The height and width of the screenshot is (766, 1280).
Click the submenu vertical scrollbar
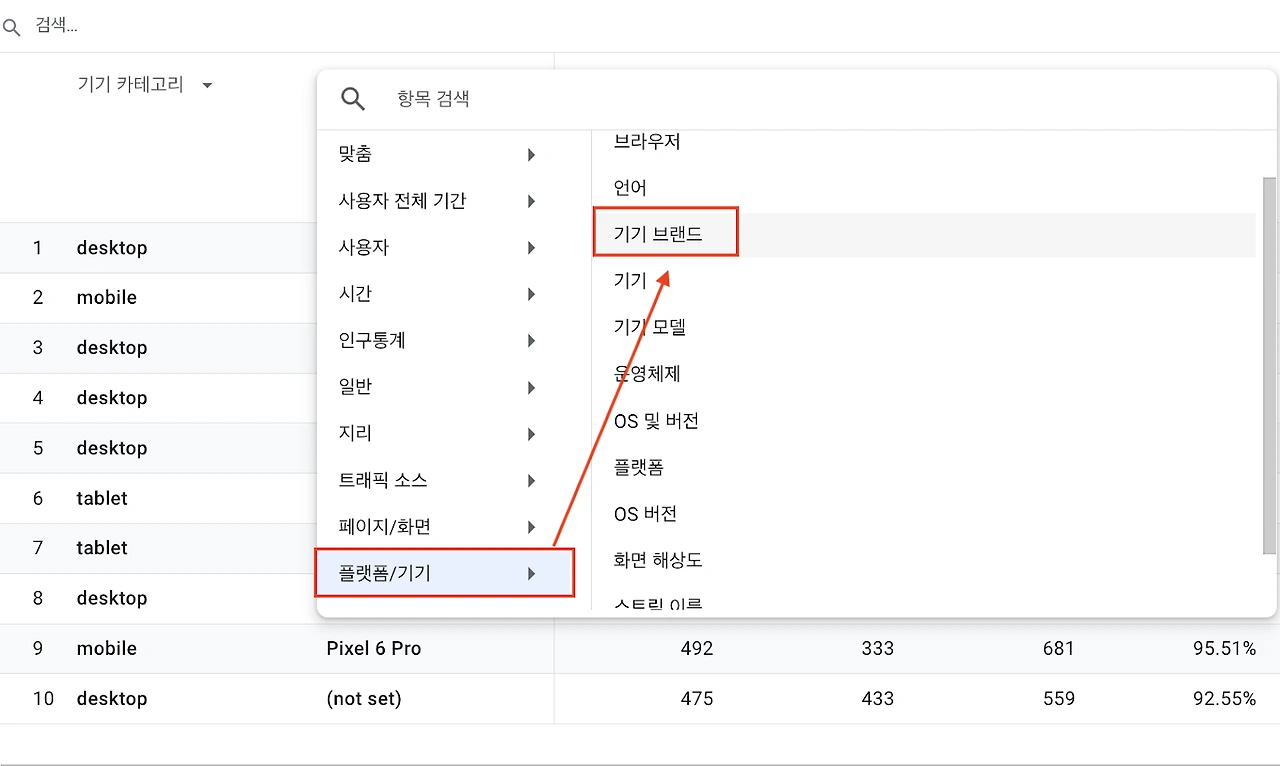tap(1269, 365)
